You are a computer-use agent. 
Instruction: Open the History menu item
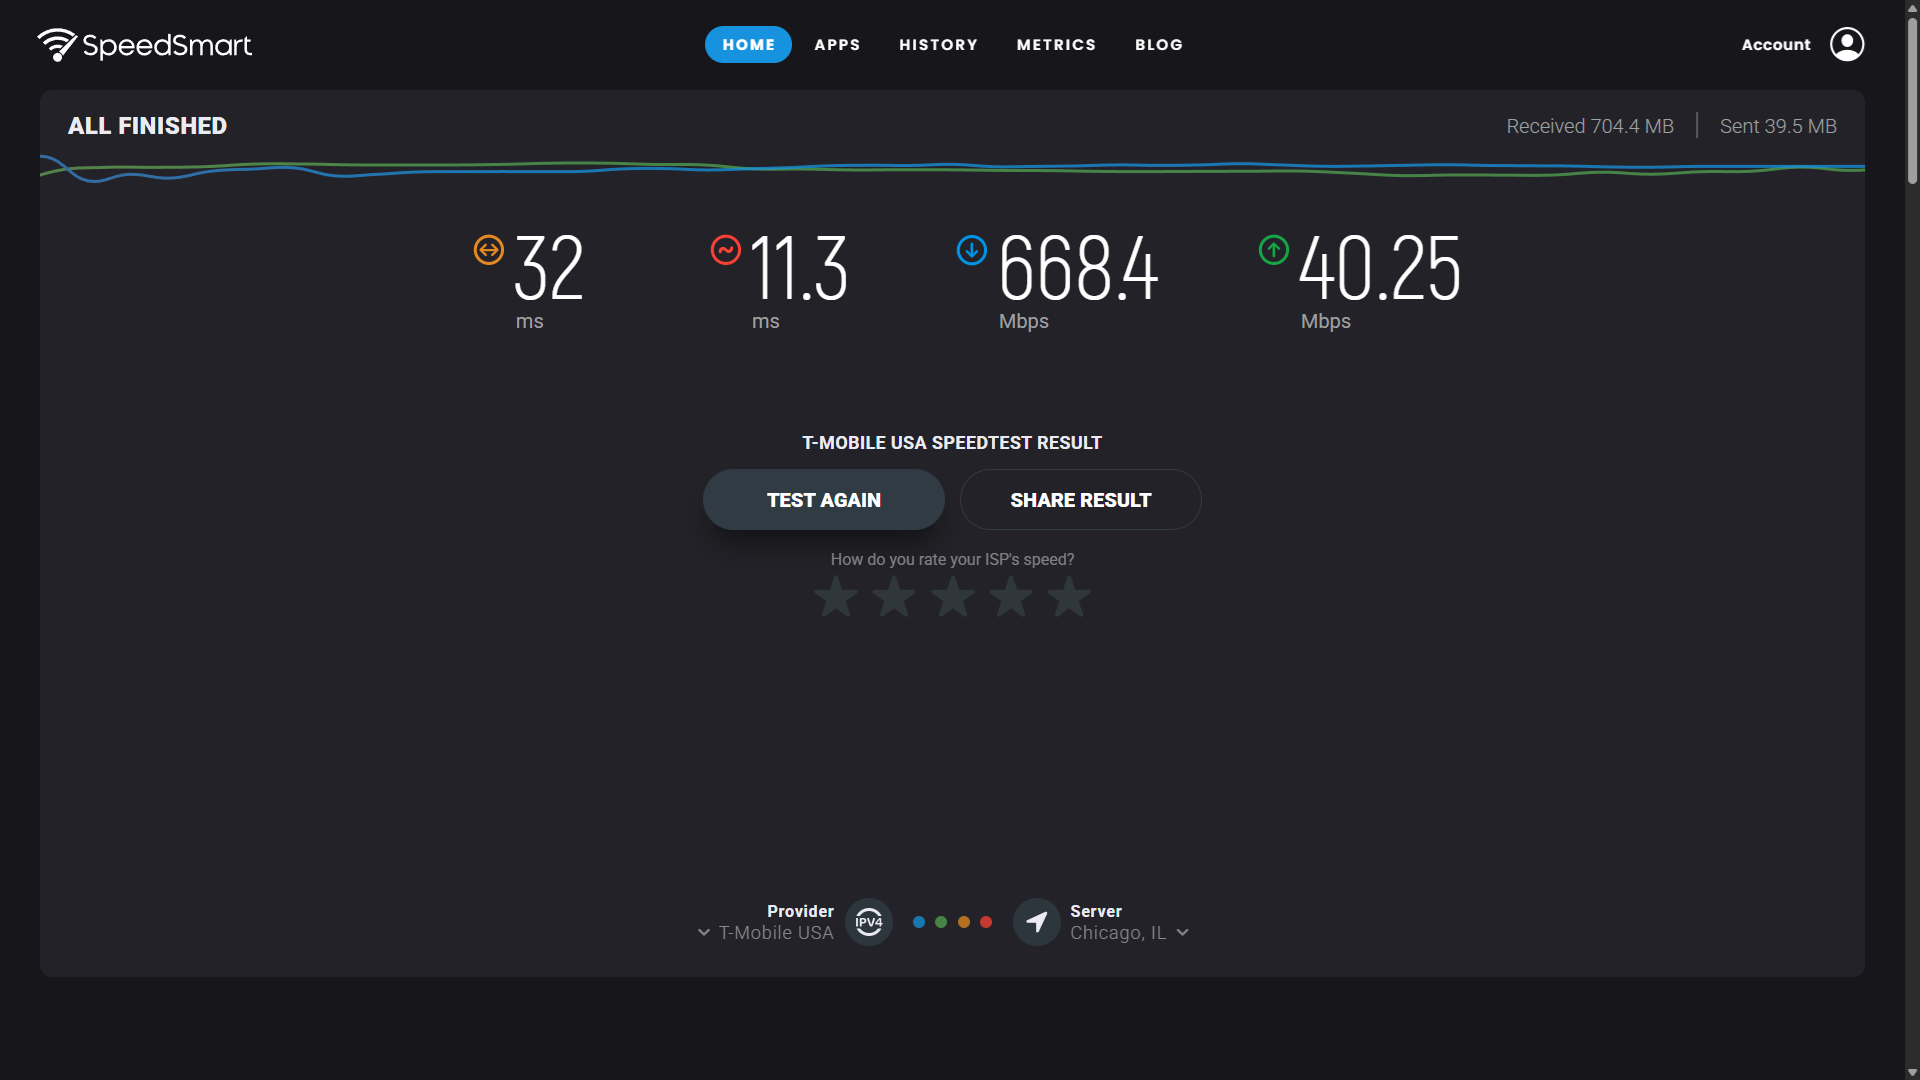(x=938, y=45)
